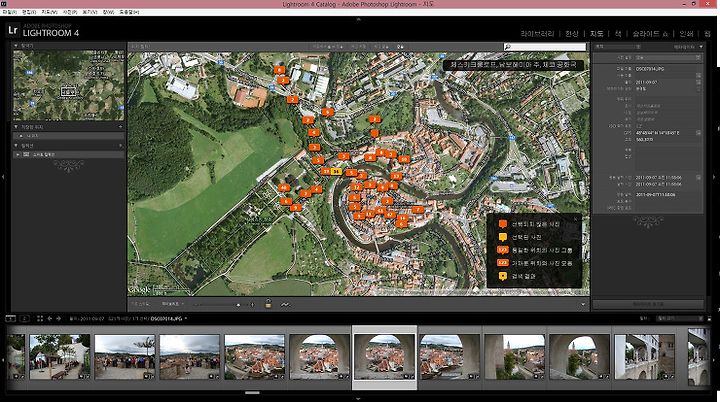Select main window display icon 1
Viewport: 720px width, 402px height.
tap(11, 318)
